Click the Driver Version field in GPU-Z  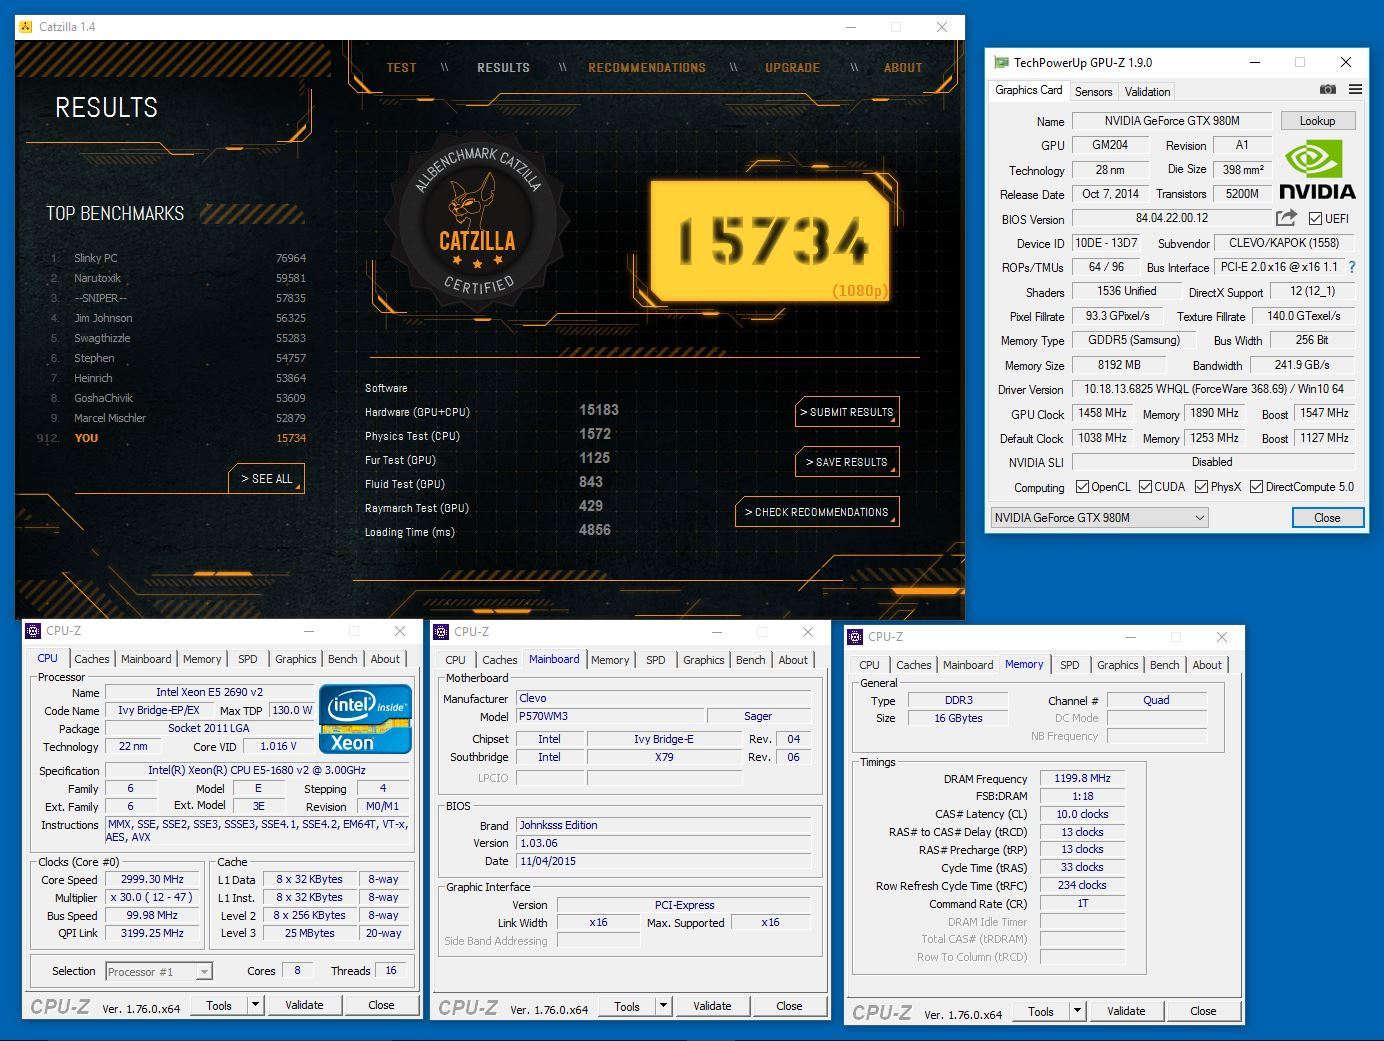pos(1213,389)
